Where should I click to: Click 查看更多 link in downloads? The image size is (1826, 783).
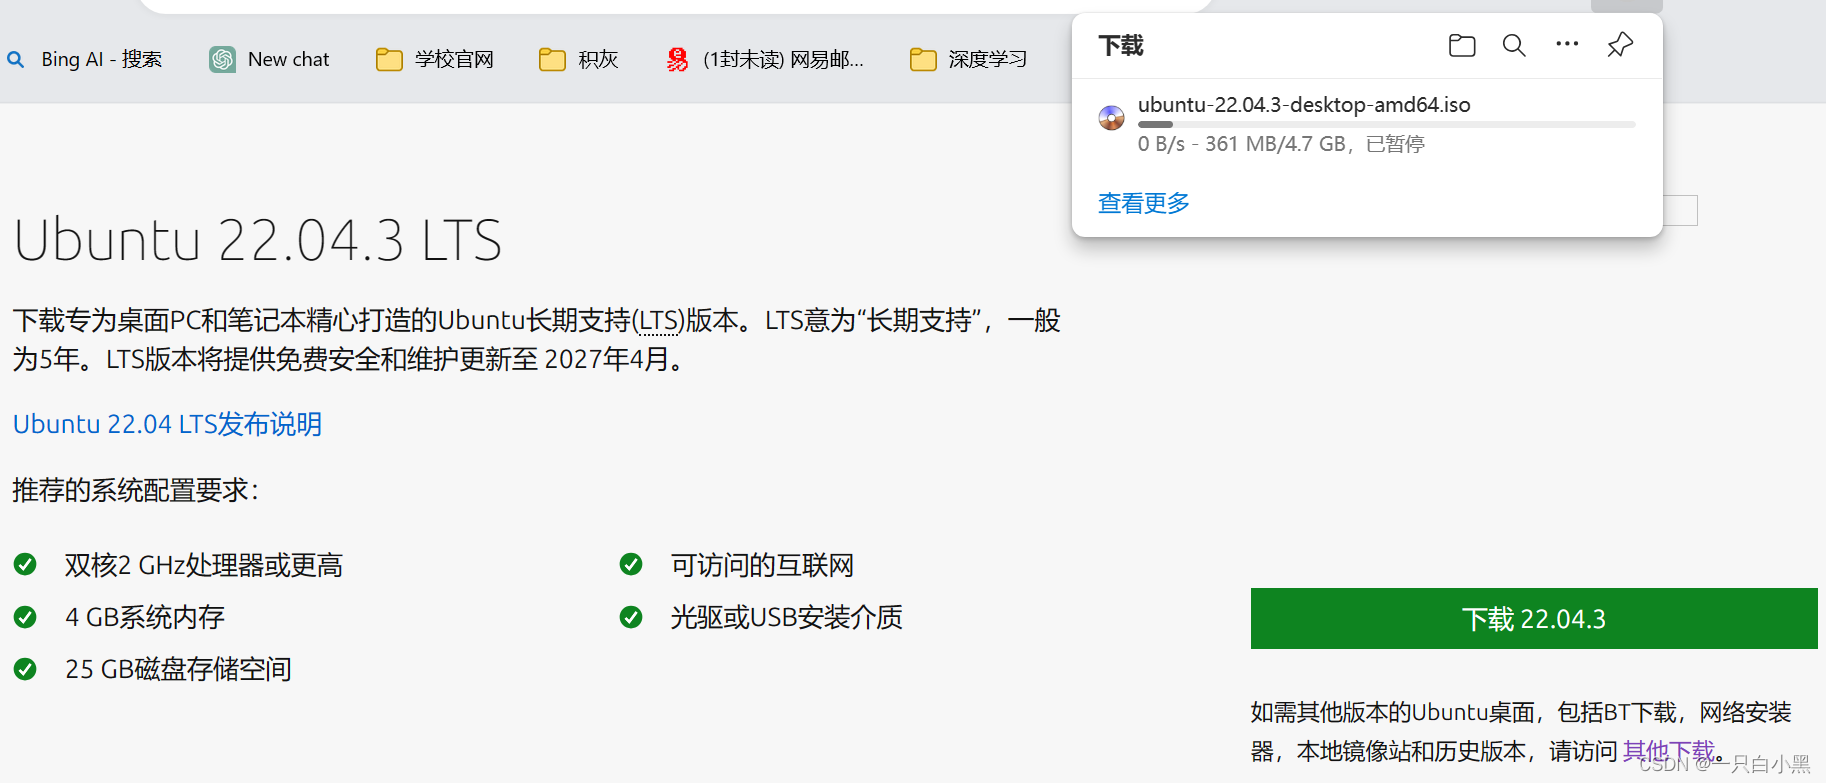click(x=1144, y=203)
